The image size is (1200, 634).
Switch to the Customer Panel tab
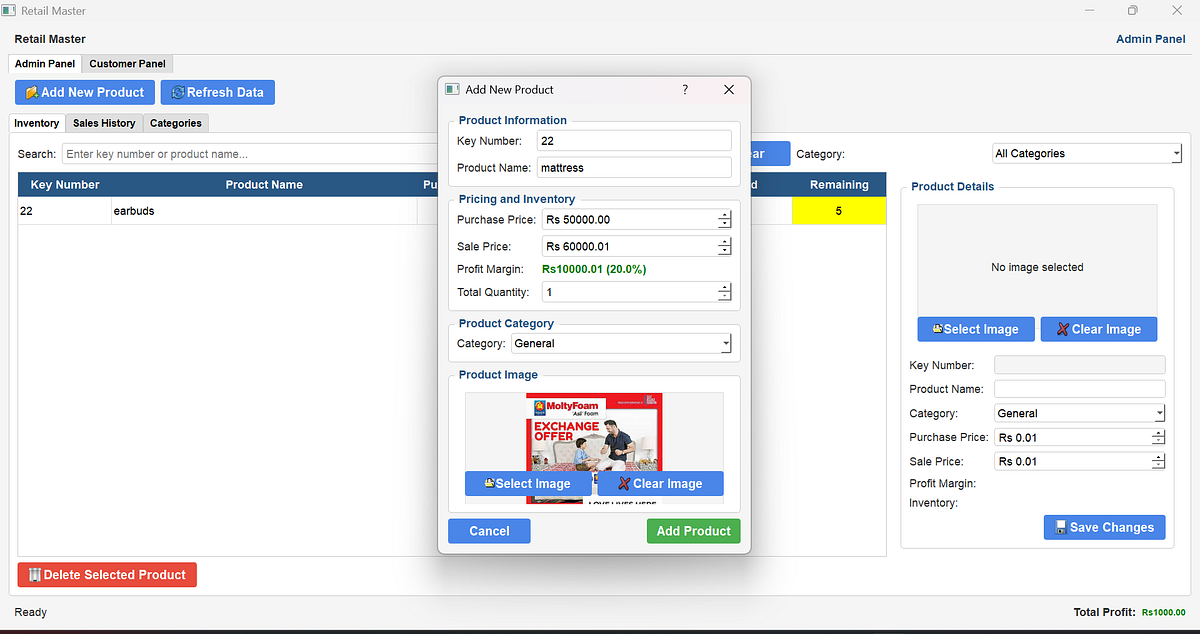pos(127,62)
